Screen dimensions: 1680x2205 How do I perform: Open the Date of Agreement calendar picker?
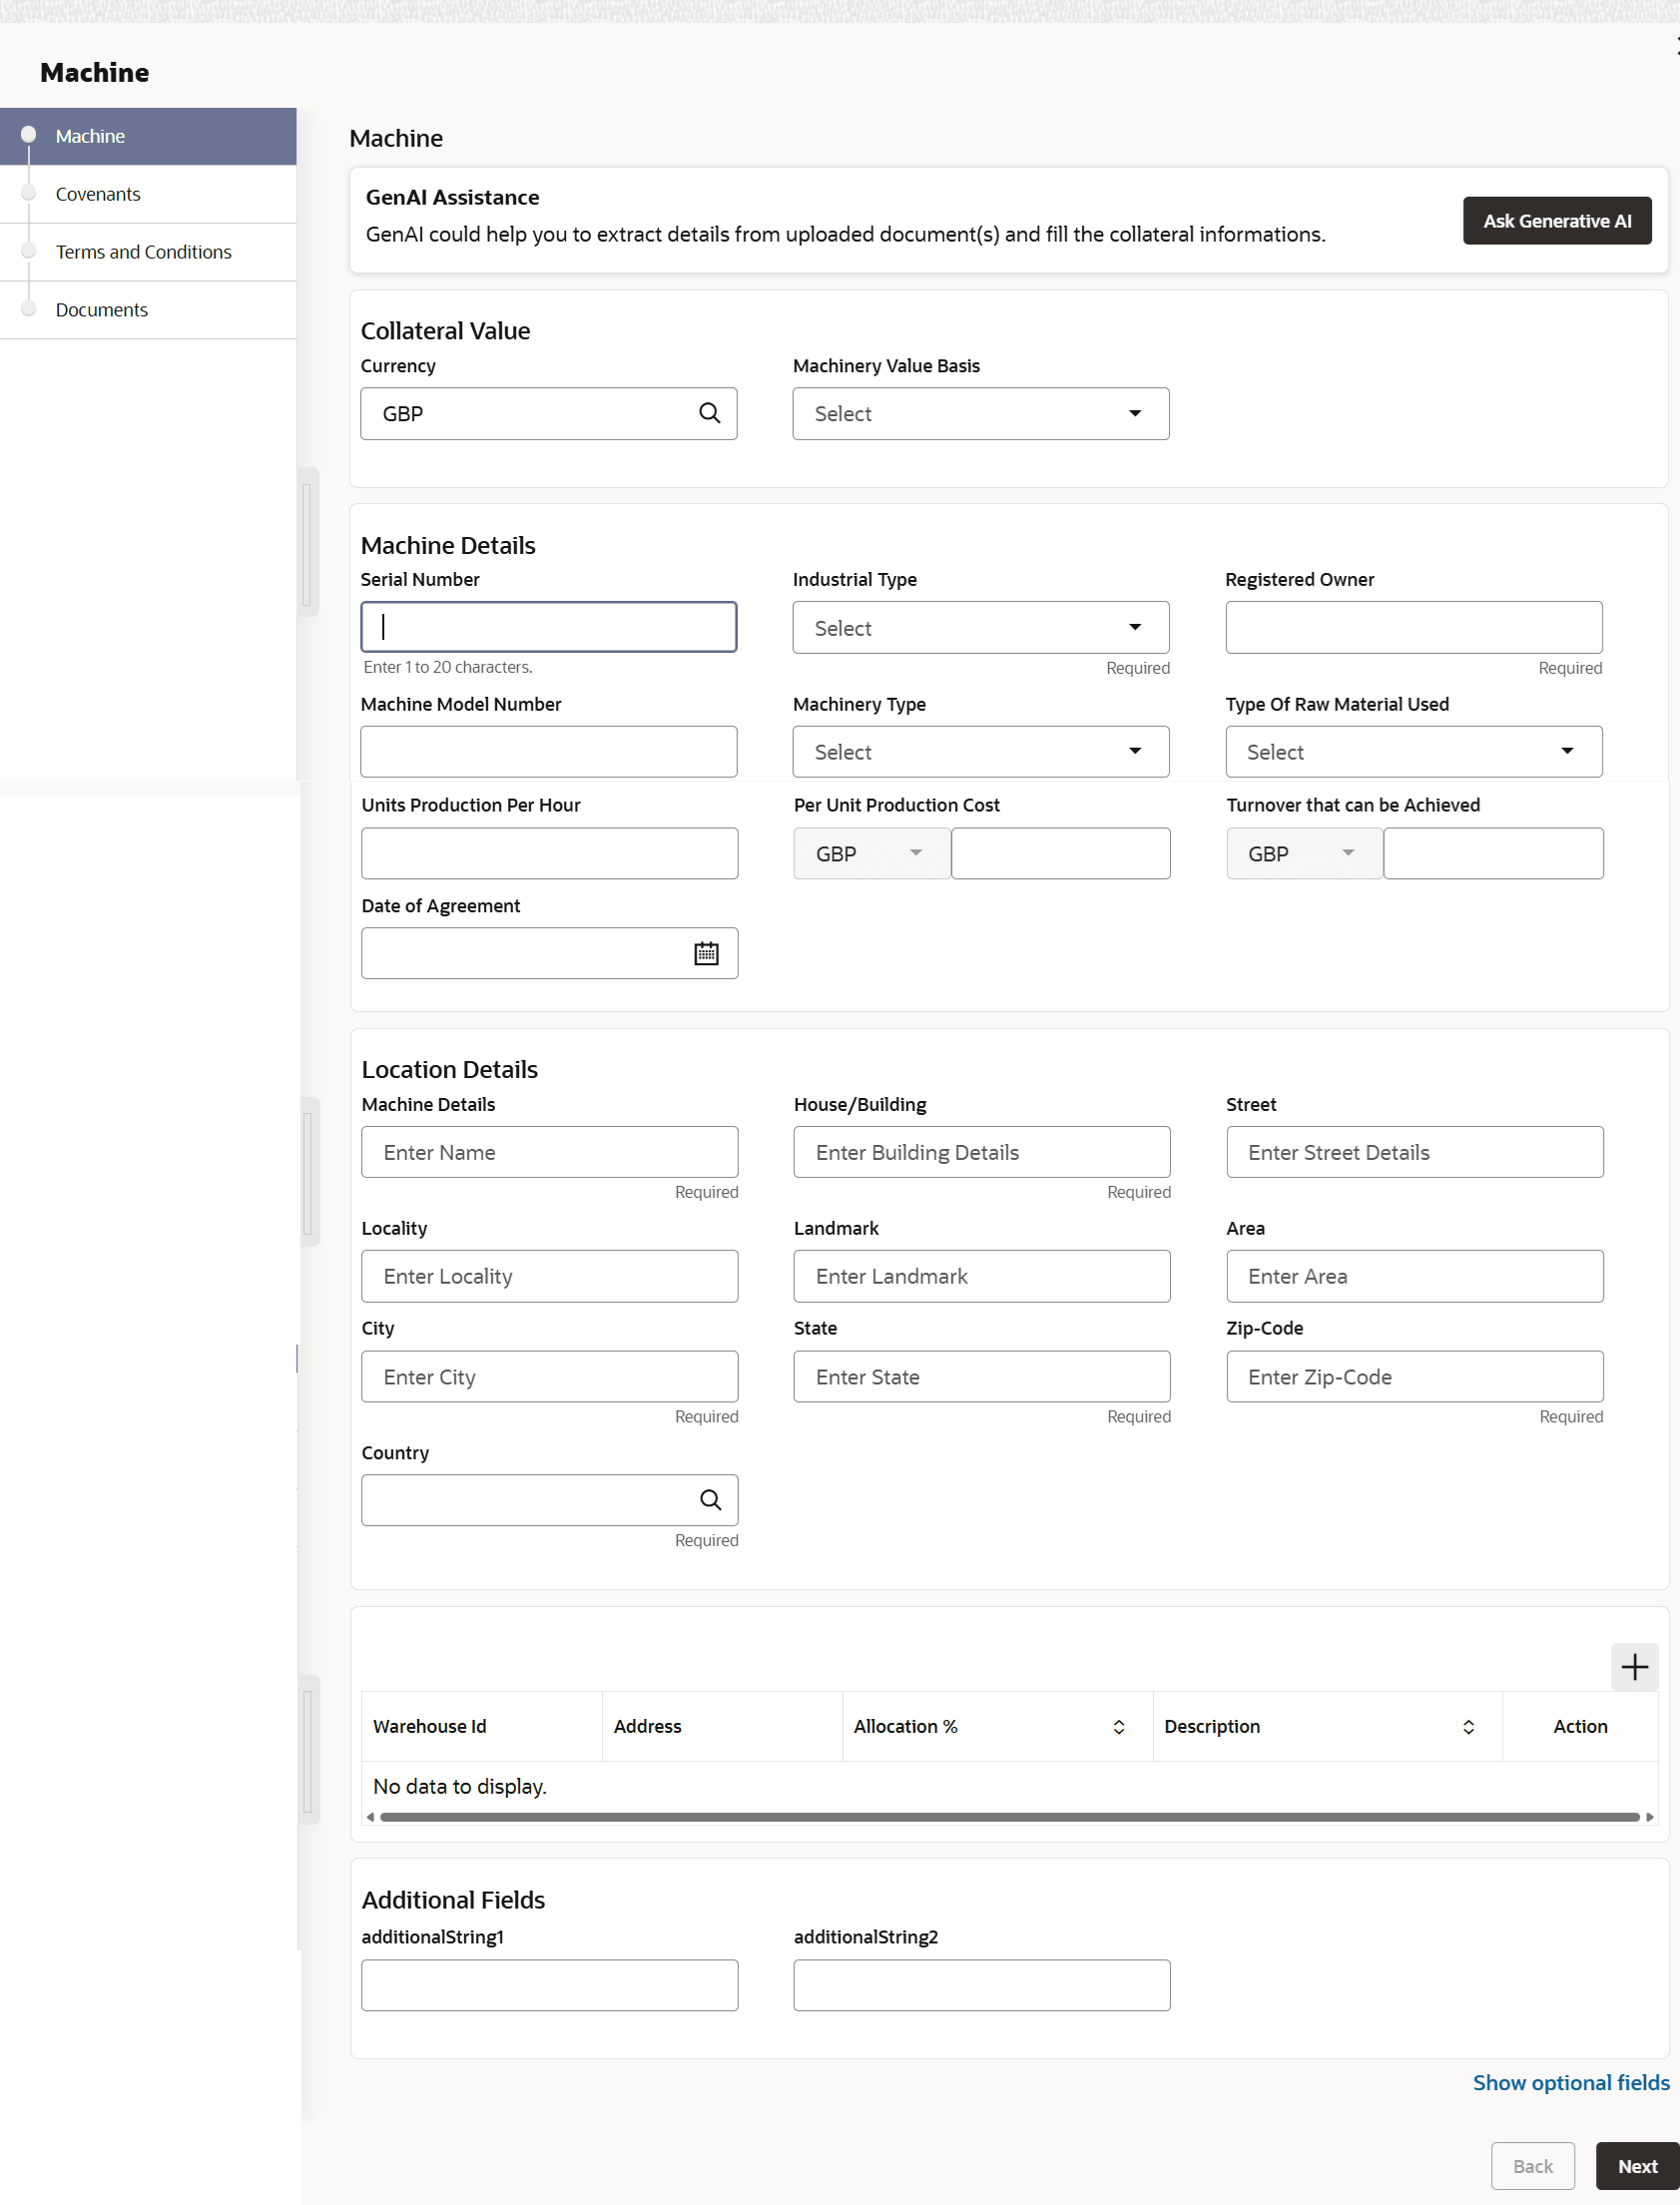tap(706, 953)
